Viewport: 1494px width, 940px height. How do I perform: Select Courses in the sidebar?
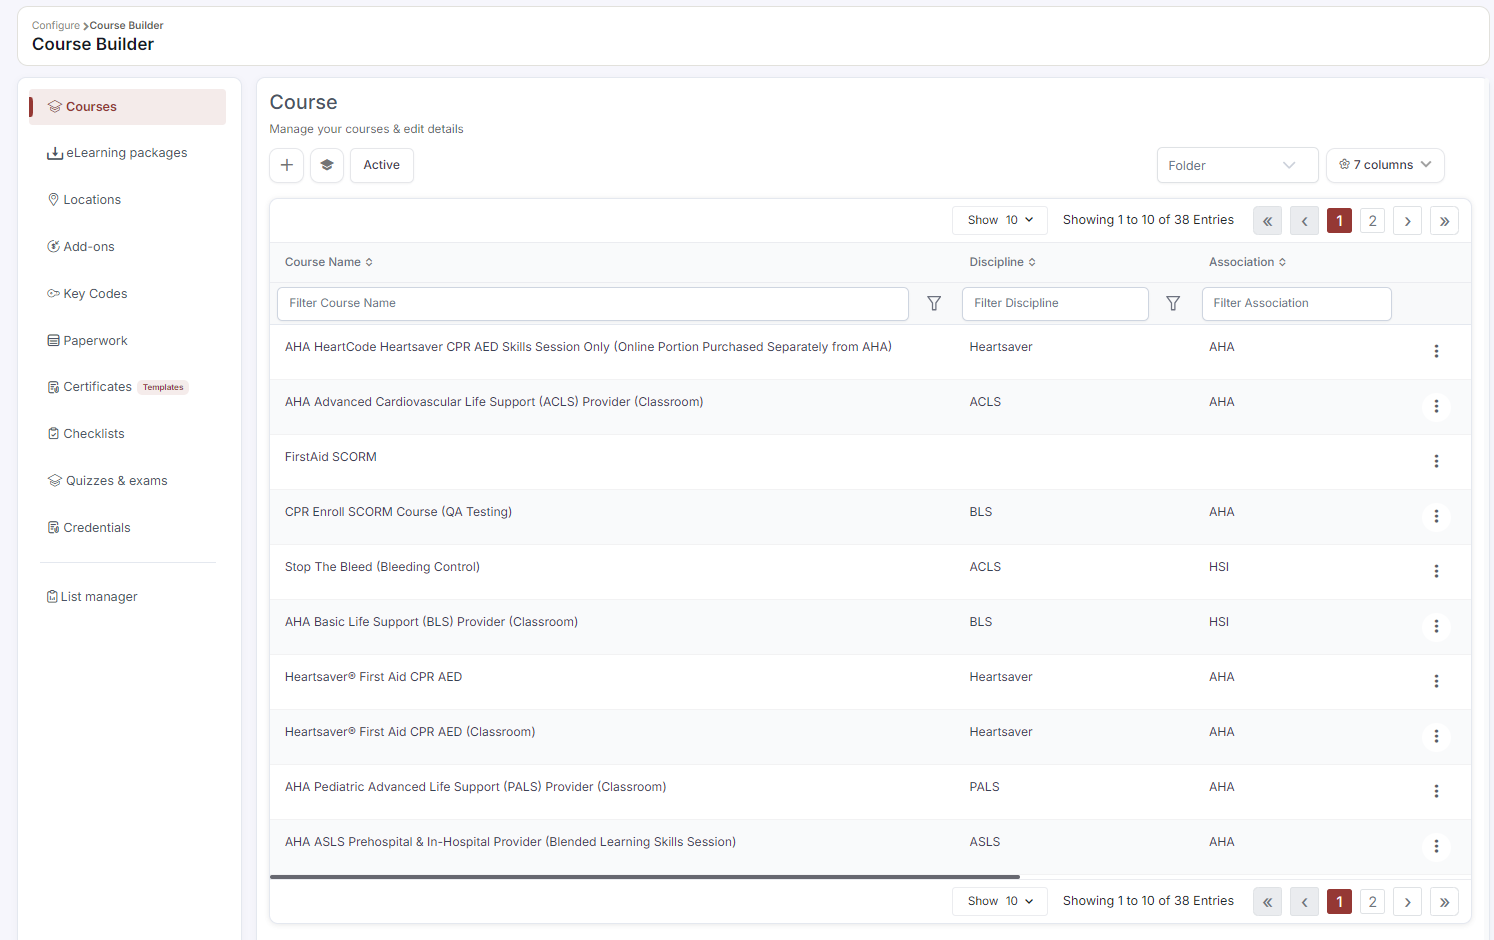tap(127, 107)
